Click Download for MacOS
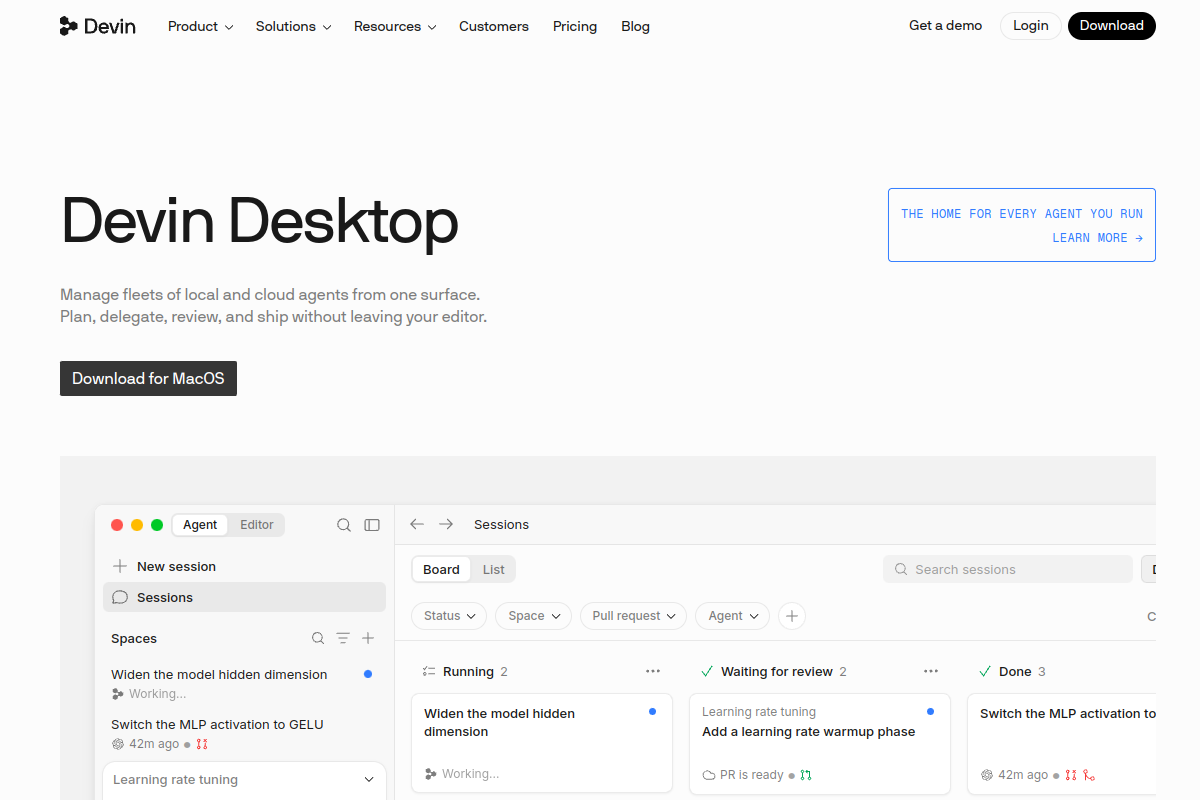The image size is (1200, 800). (x=148, y=378)
